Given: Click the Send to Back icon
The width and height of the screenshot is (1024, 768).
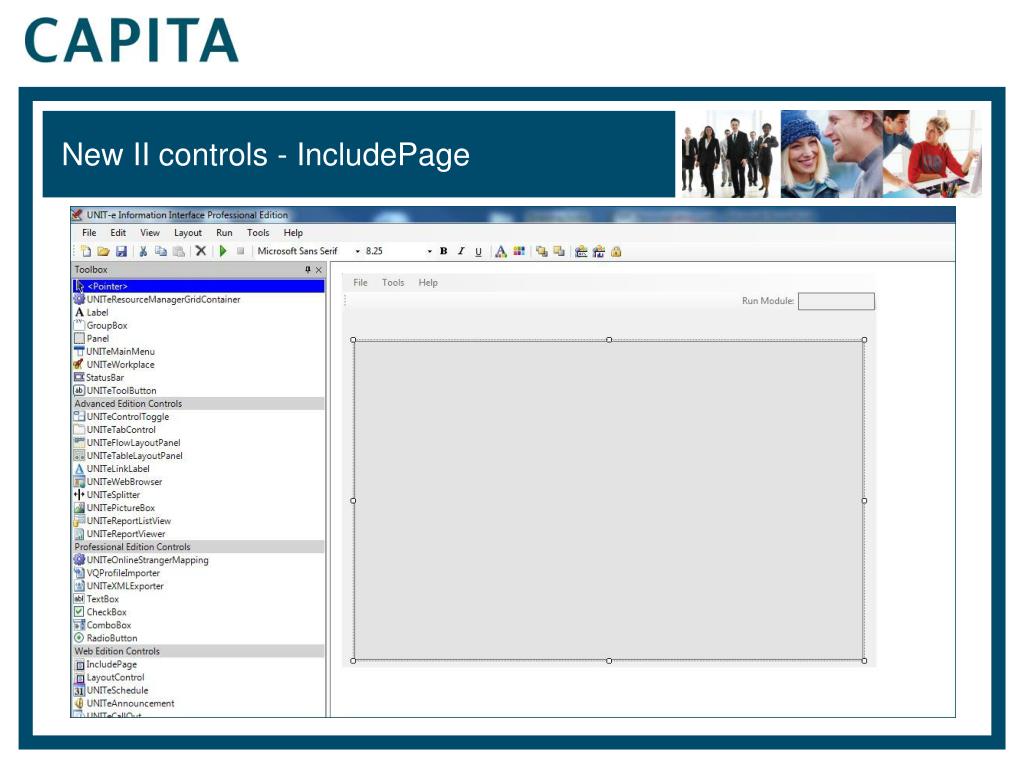Looking at the screenshot, I should (559, 251).
